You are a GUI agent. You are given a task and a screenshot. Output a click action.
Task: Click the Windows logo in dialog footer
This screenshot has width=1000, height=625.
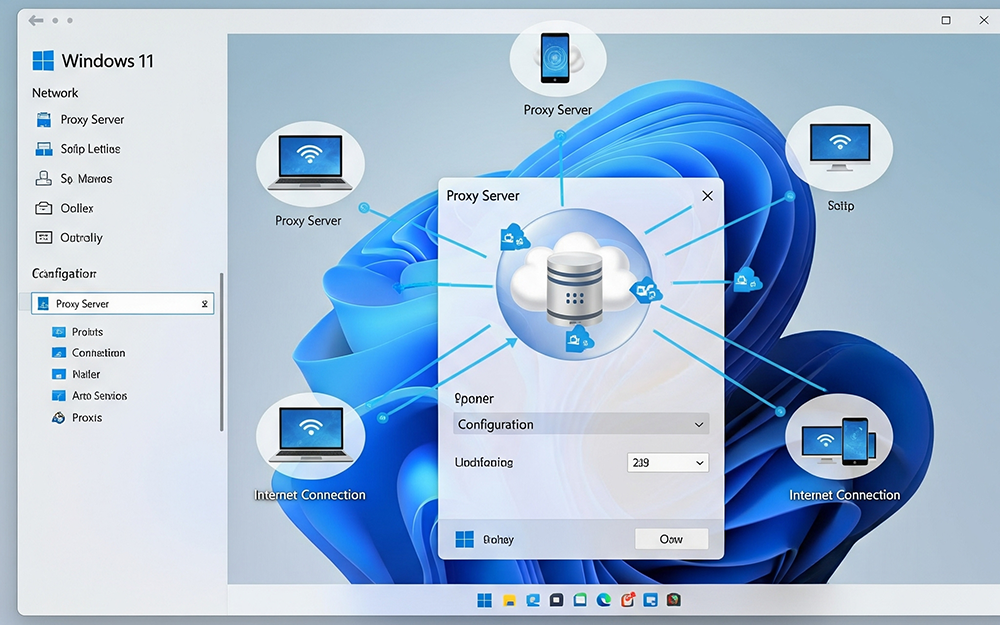[465, 539]
